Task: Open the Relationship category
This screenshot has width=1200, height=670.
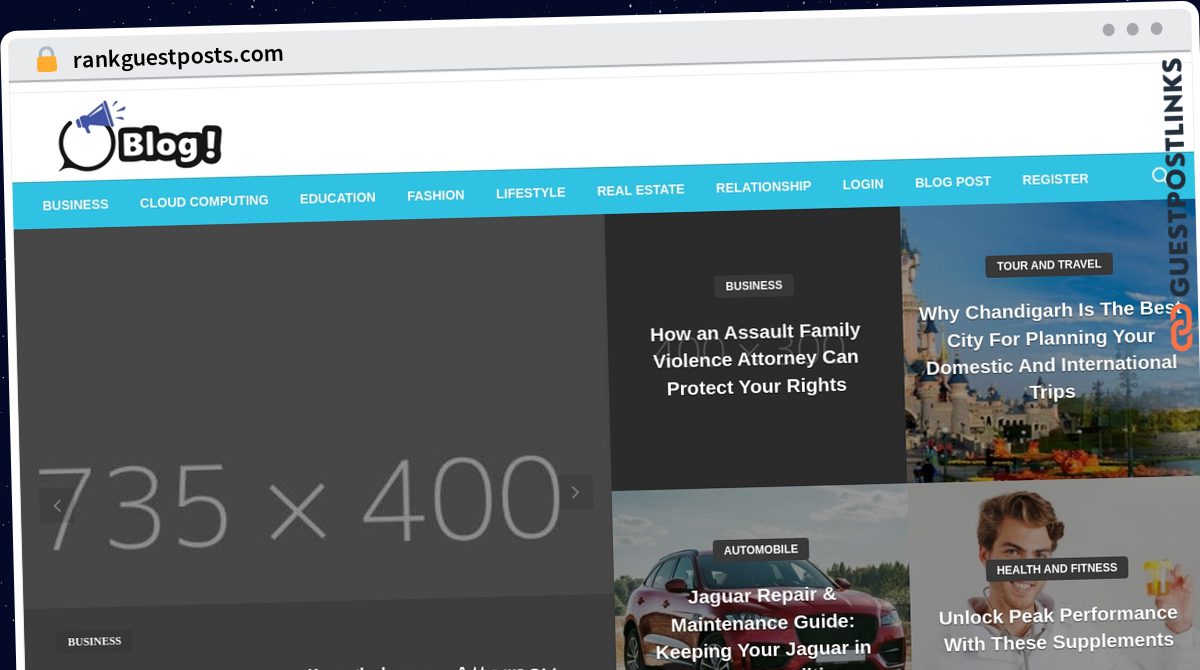Action: [x=764, y=187]
